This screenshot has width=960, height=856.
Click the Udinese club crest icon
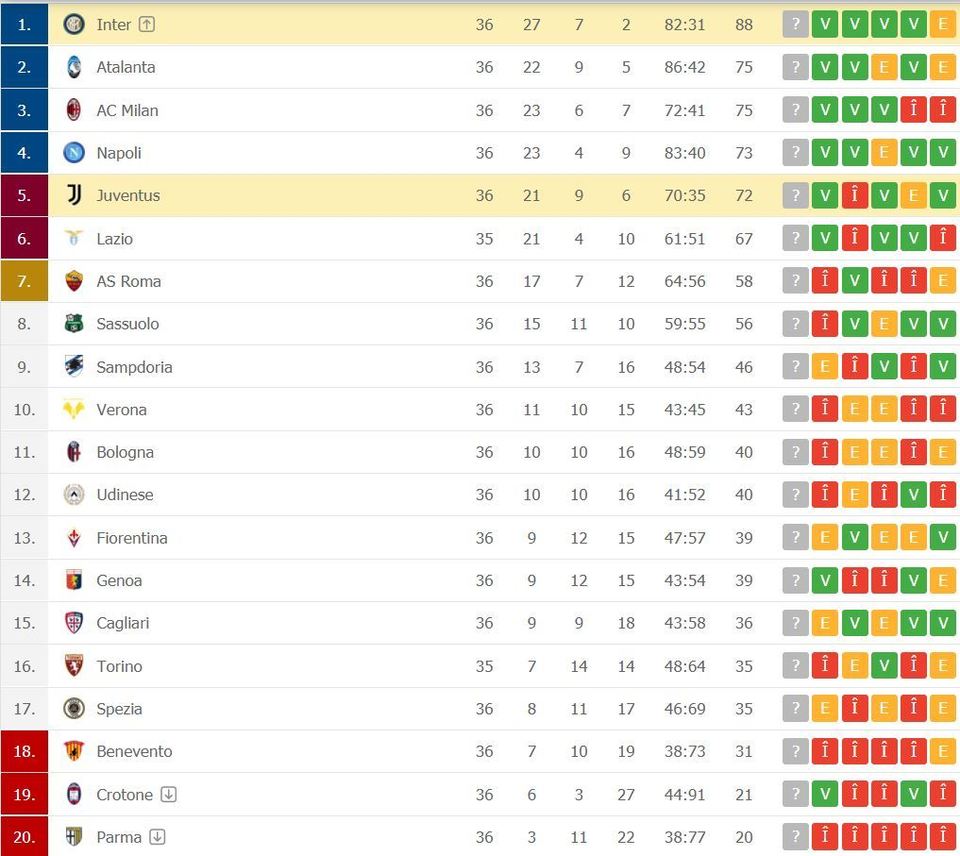[74, 495]
